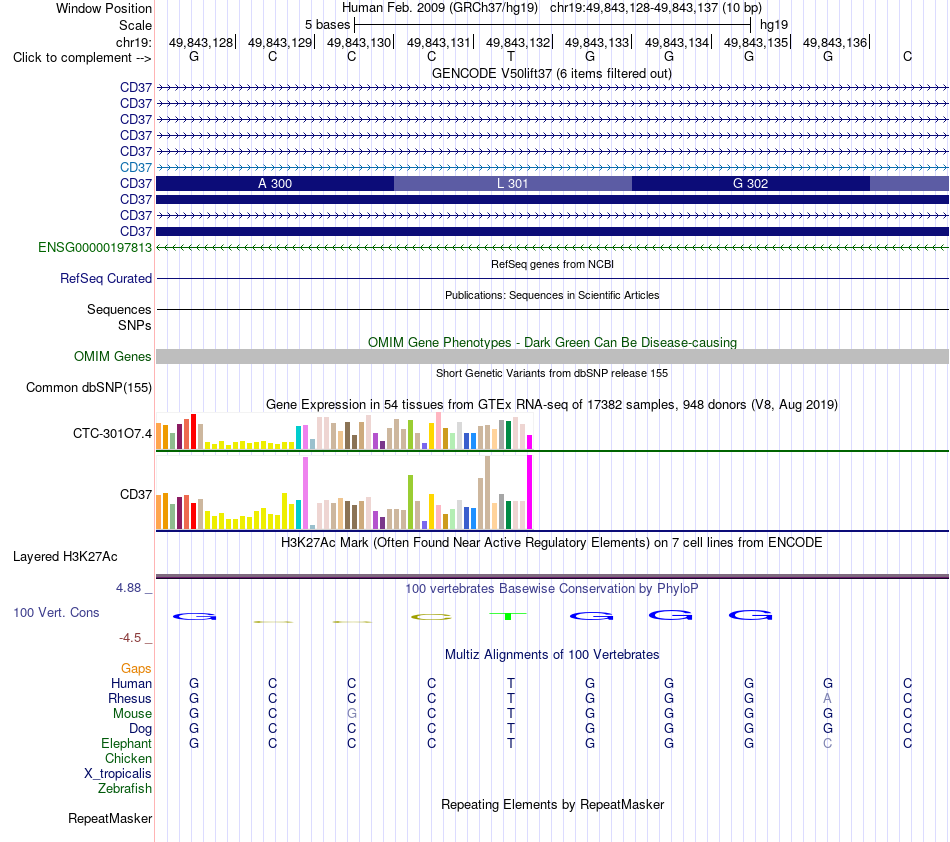Click the RepeatMasker track label
950x842 pixels.
click(x=110, y=818)
